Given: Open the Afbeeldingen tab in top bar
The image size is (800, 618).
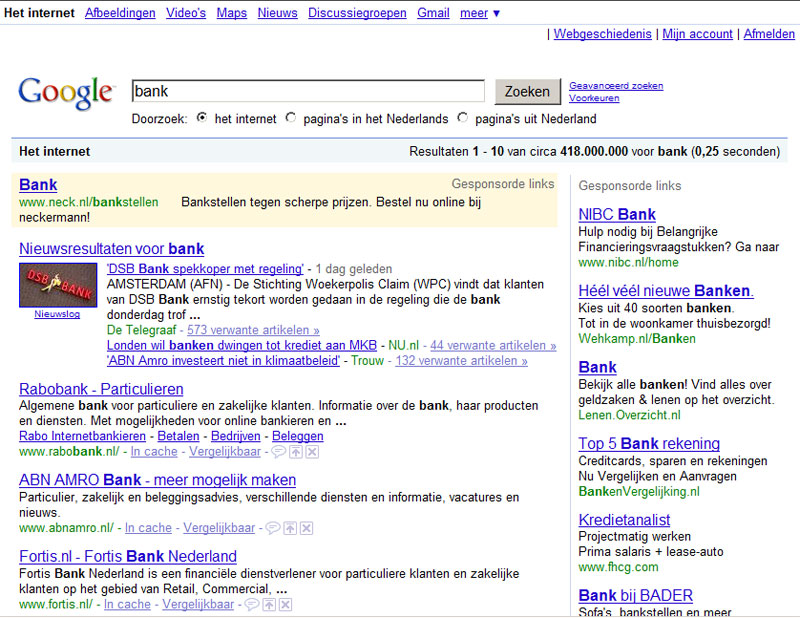Looking at the screenshot, I should 120,13.
